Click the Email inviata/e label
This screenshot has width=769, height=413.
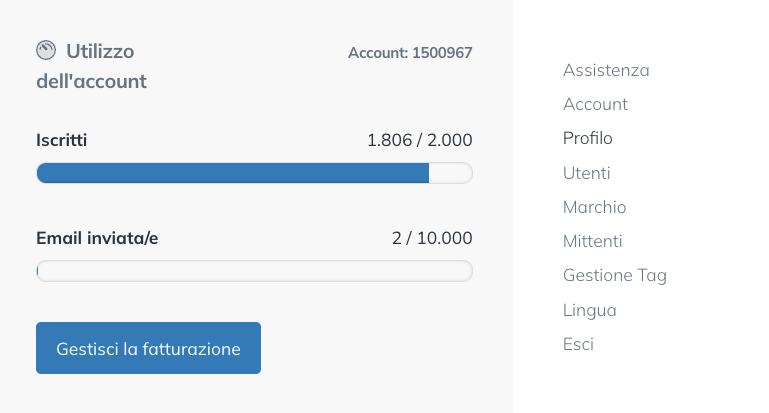click(97, 238)
